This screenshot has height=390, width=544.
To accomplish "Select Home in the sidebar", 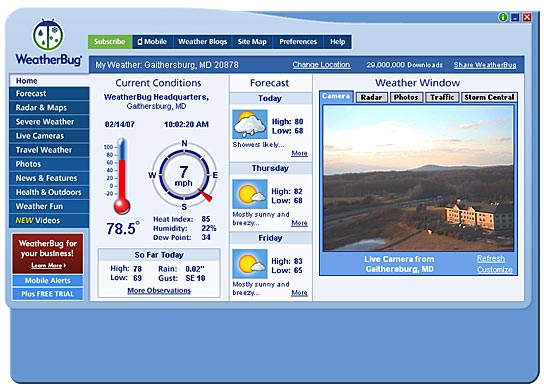I will pos(49,80).
